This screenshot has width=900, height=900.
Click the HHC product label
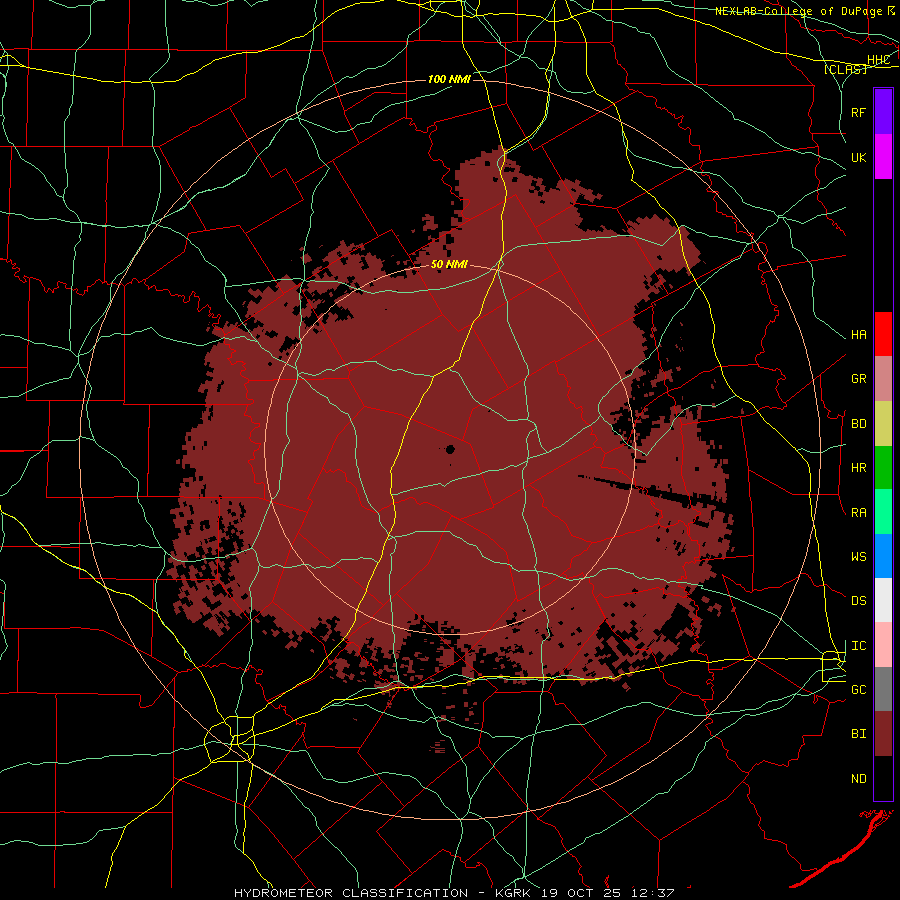click(878, 59)
